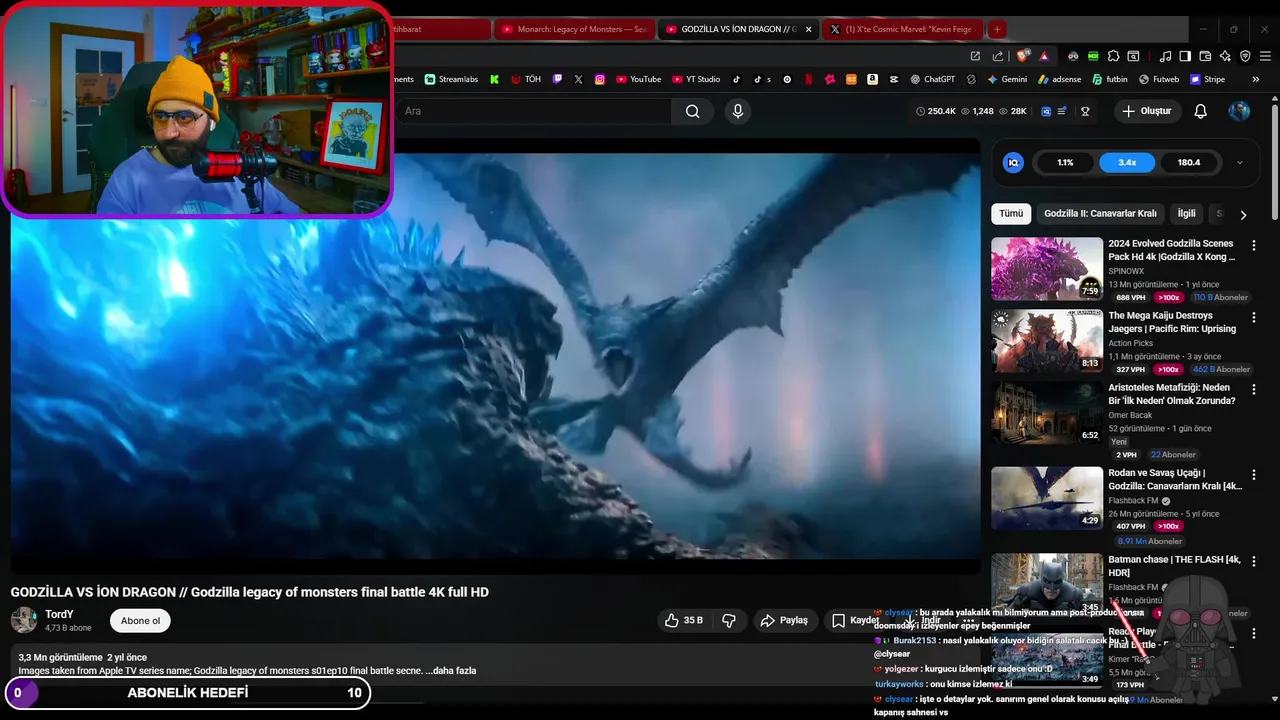Open the Kick bookmark icon
1280x720 pixels.
click(494, 79)
